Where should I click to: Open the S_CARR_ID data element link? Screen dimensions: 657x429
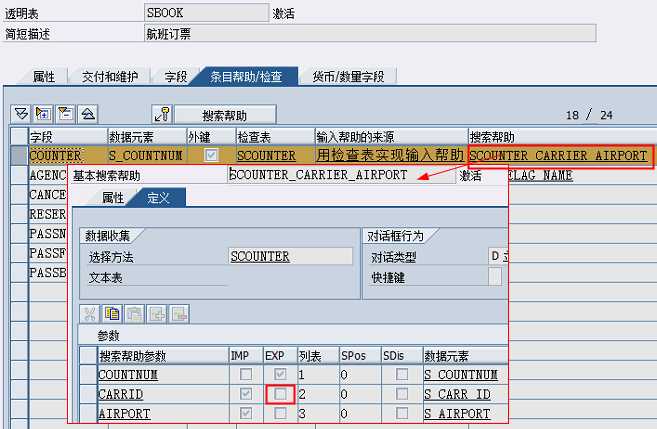click(x=457, y=394)
